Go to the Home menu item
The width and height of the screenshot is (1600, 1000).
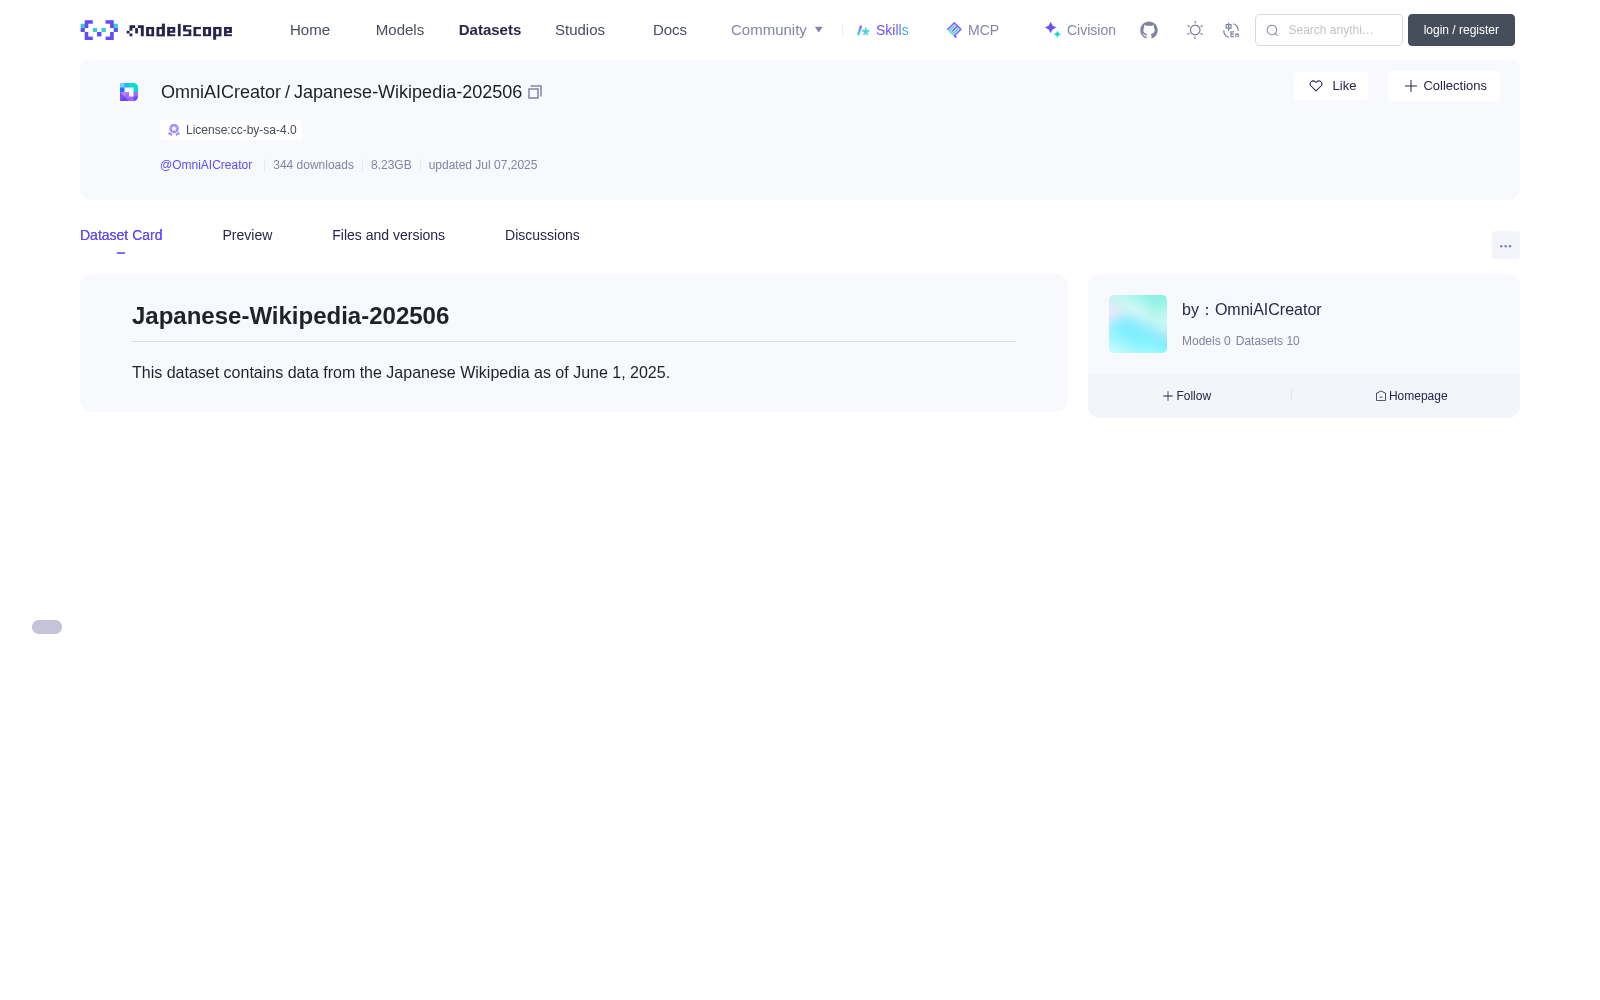pos(310,30)
